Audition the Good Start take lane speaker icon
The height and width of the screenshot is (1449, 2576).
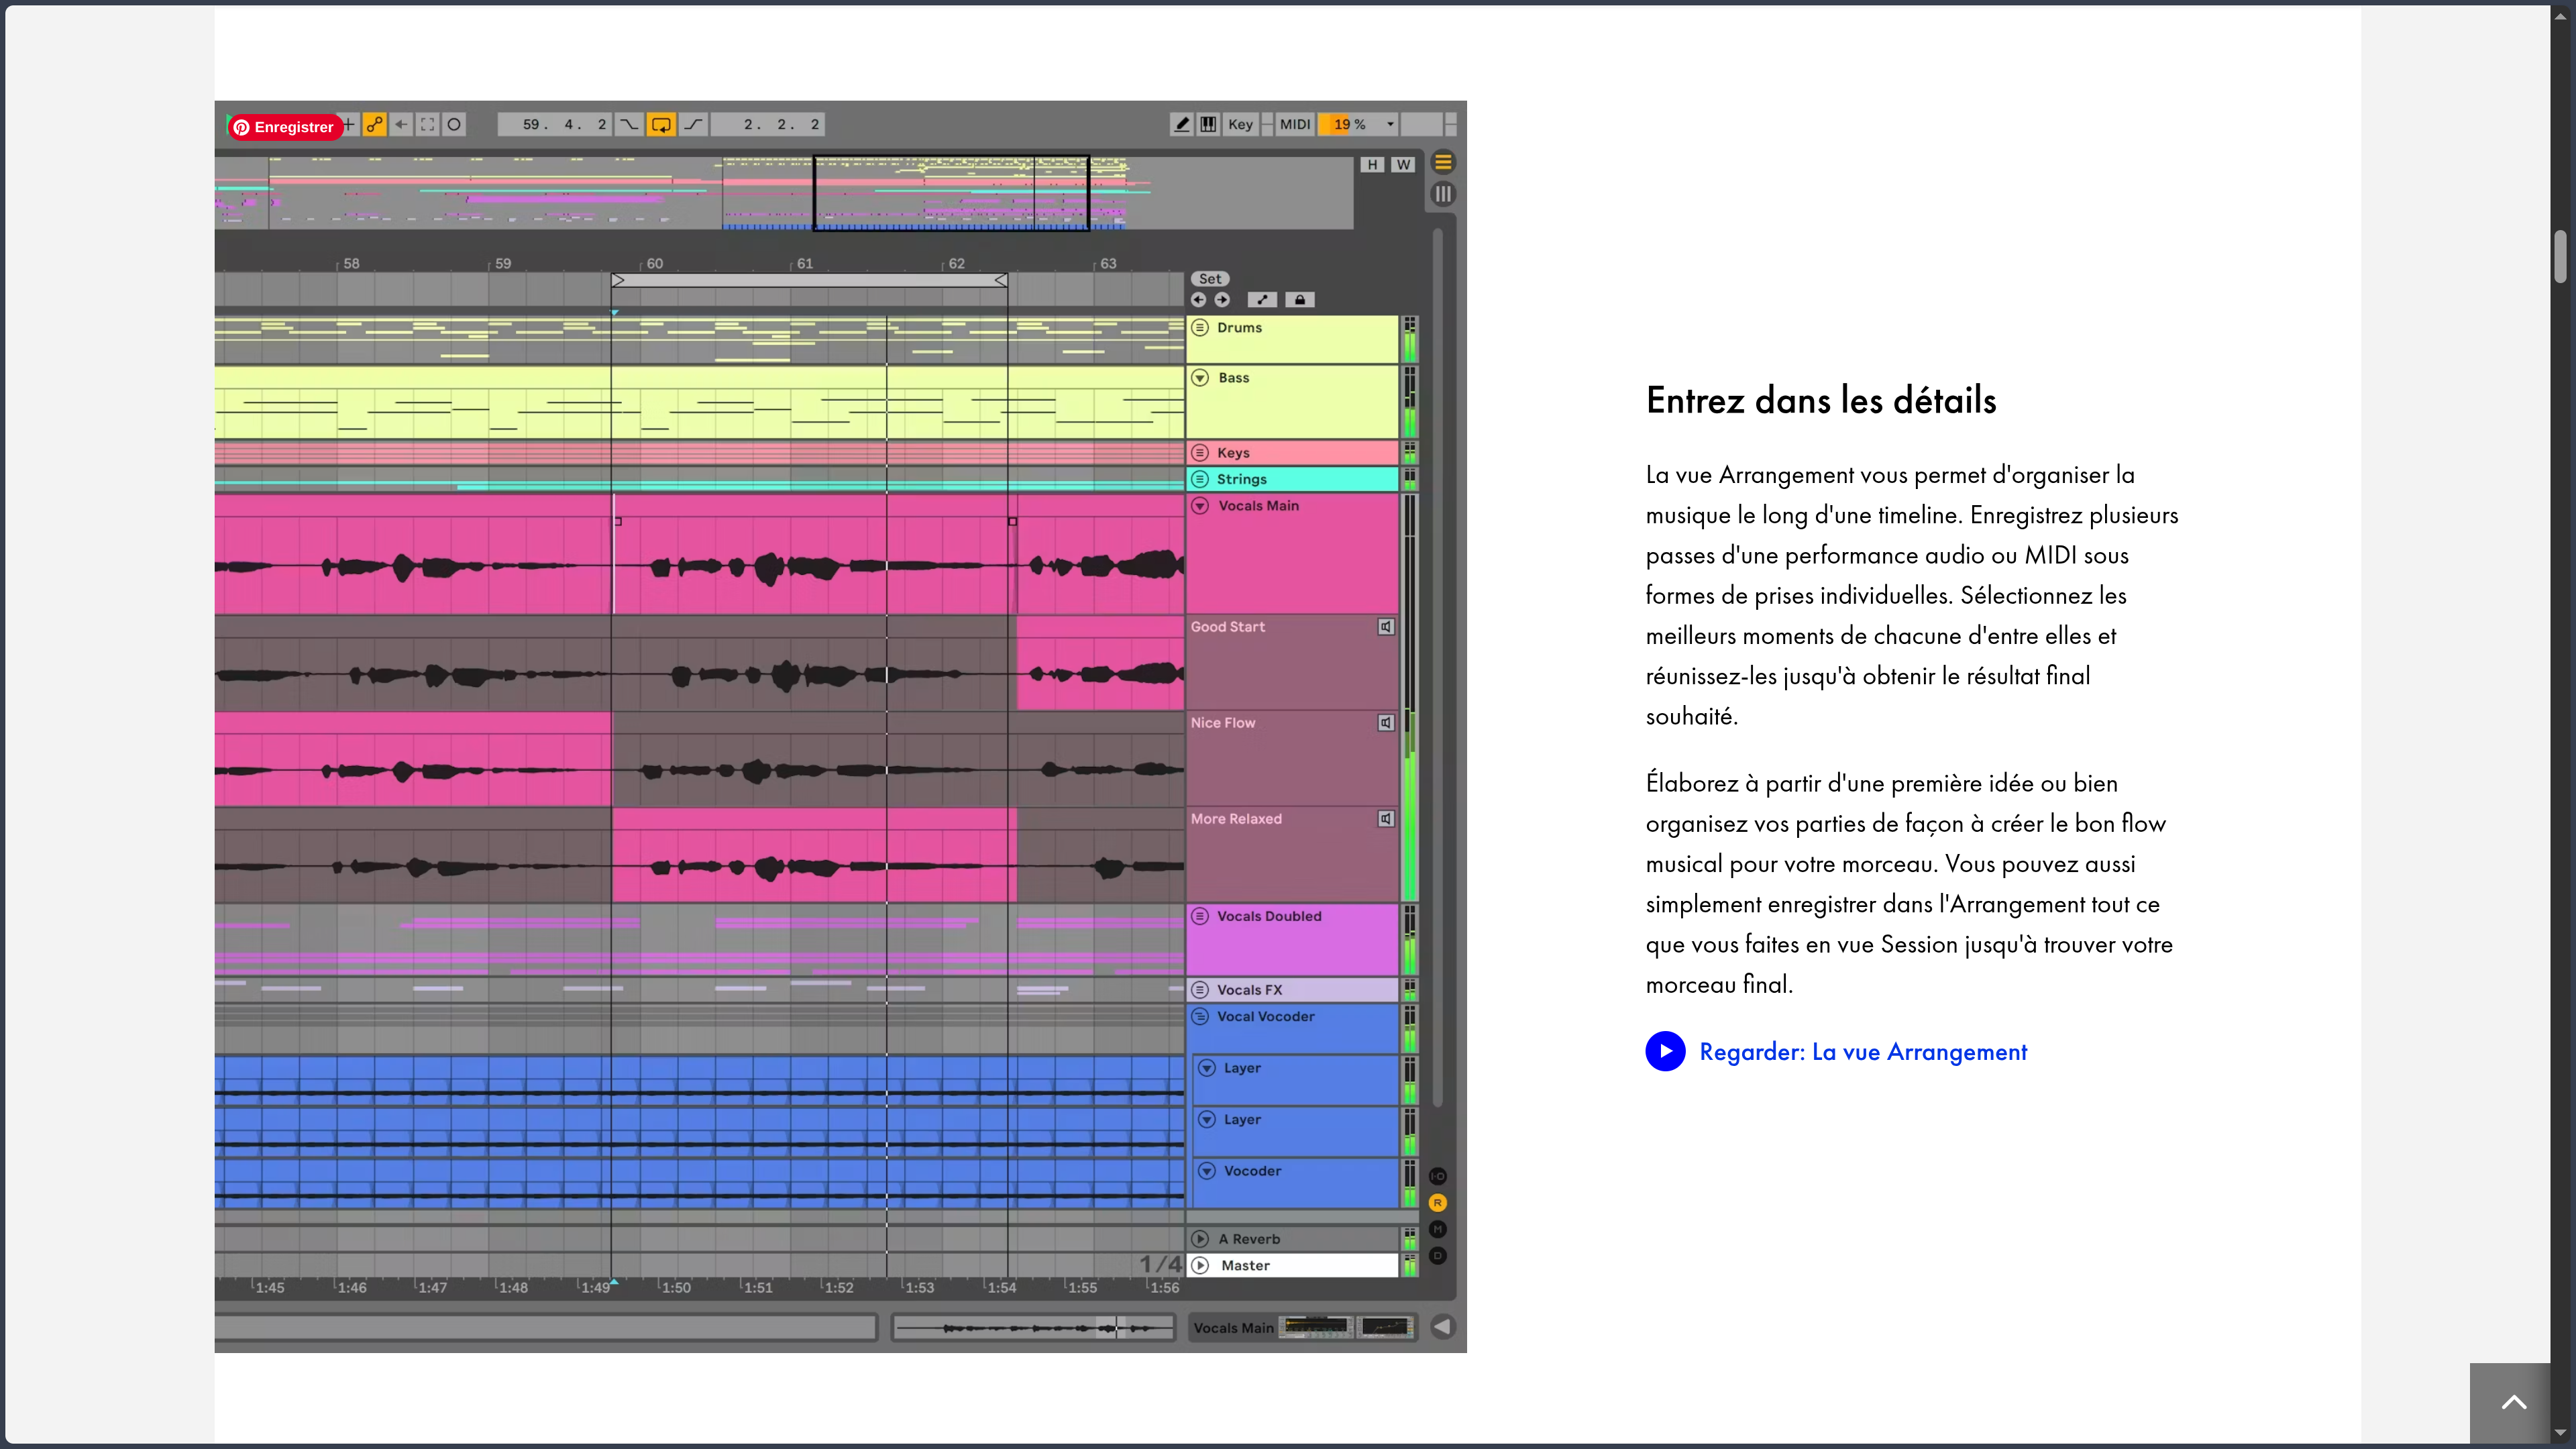[1386, 627]
